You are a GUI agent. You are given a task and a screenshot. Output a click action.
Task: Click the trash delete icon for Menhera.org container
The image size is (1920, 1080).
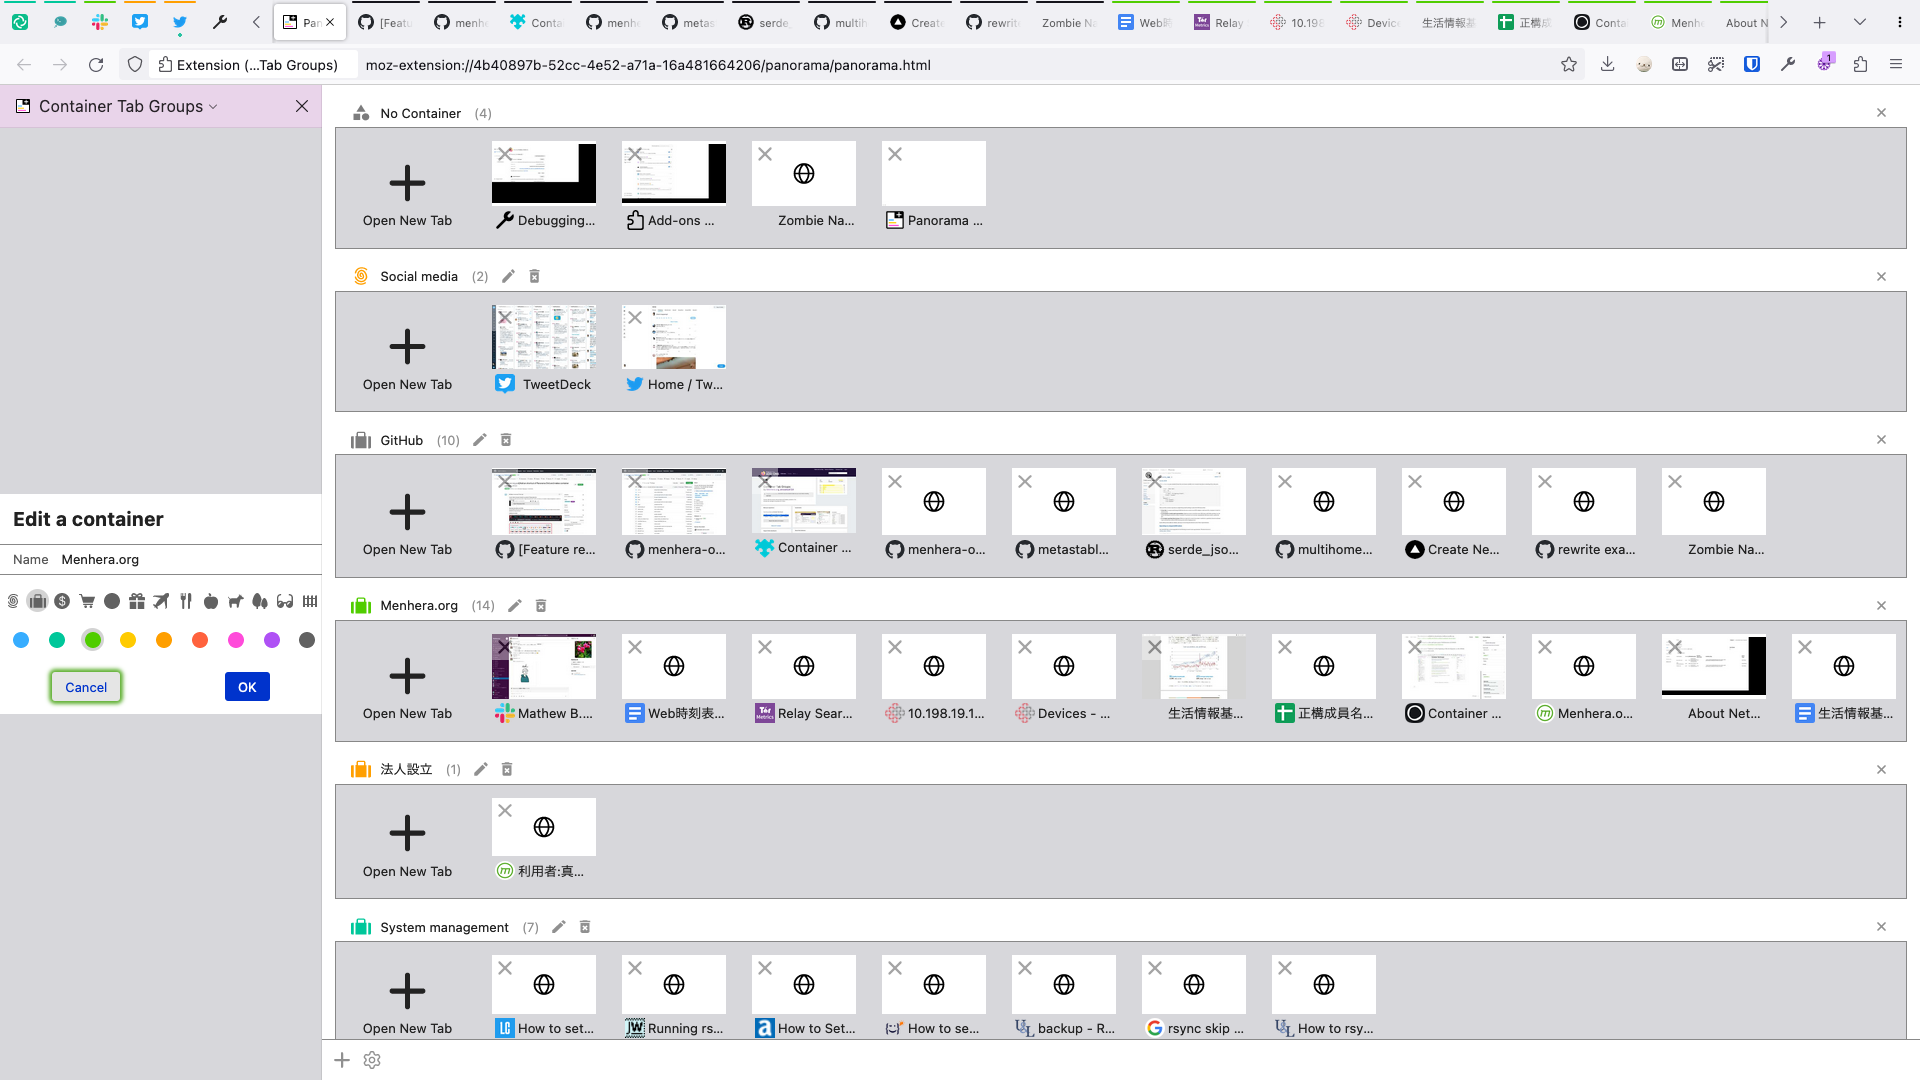(x=542, y=605)
